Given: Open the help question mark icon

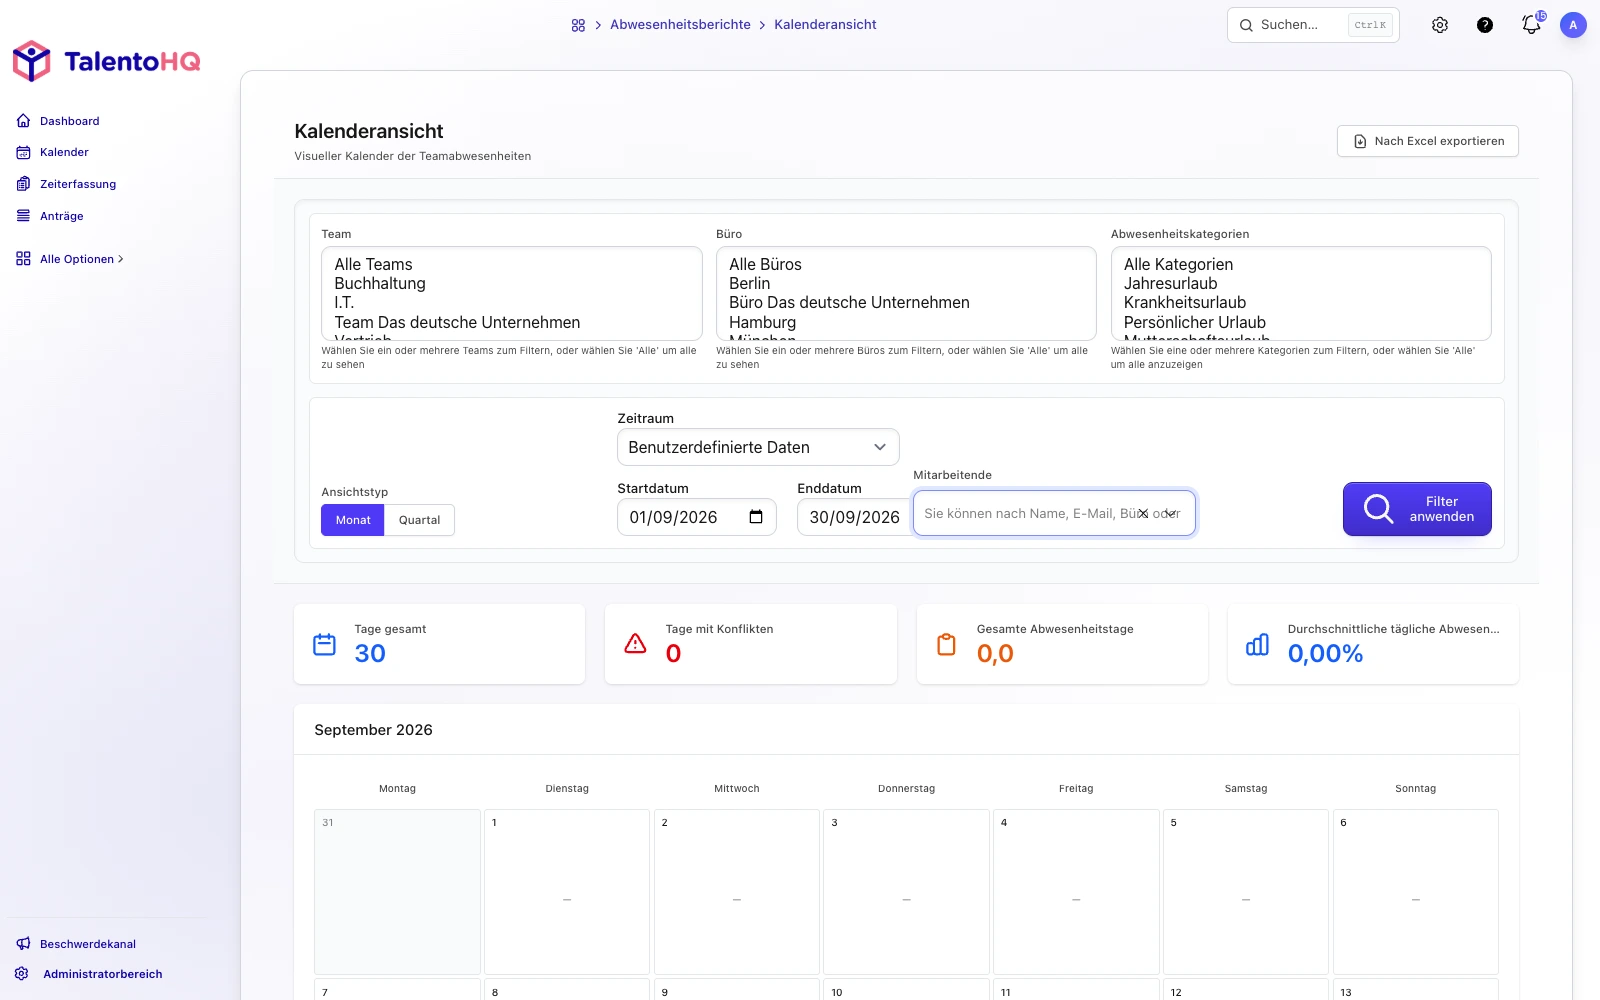Looking at the screenshot, I should tap(1485, 25).
